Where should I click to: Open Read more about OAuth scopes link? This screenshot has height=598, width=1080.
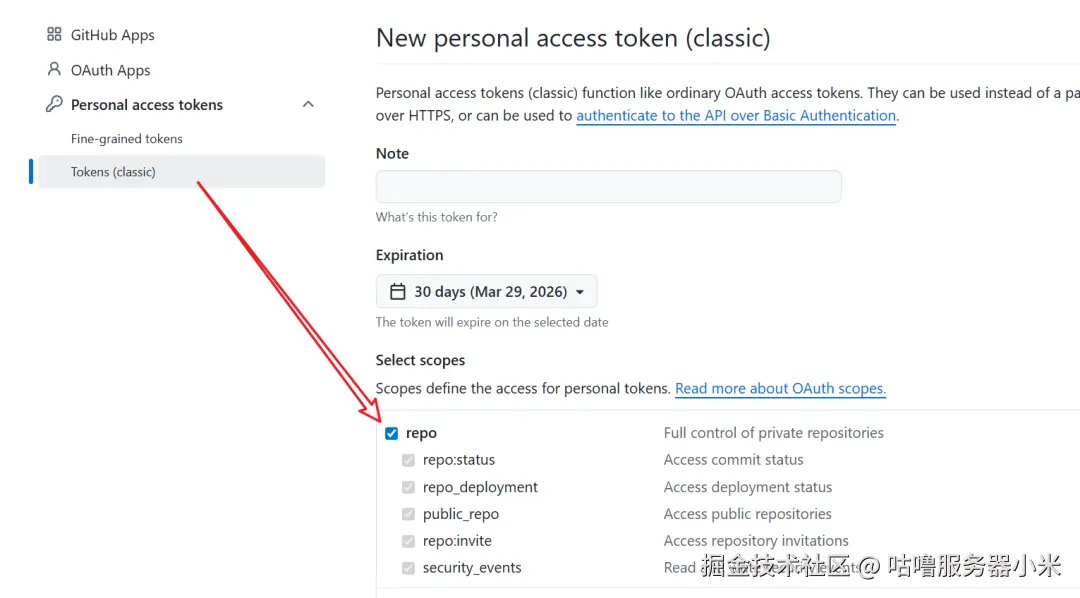coord(780,388)
